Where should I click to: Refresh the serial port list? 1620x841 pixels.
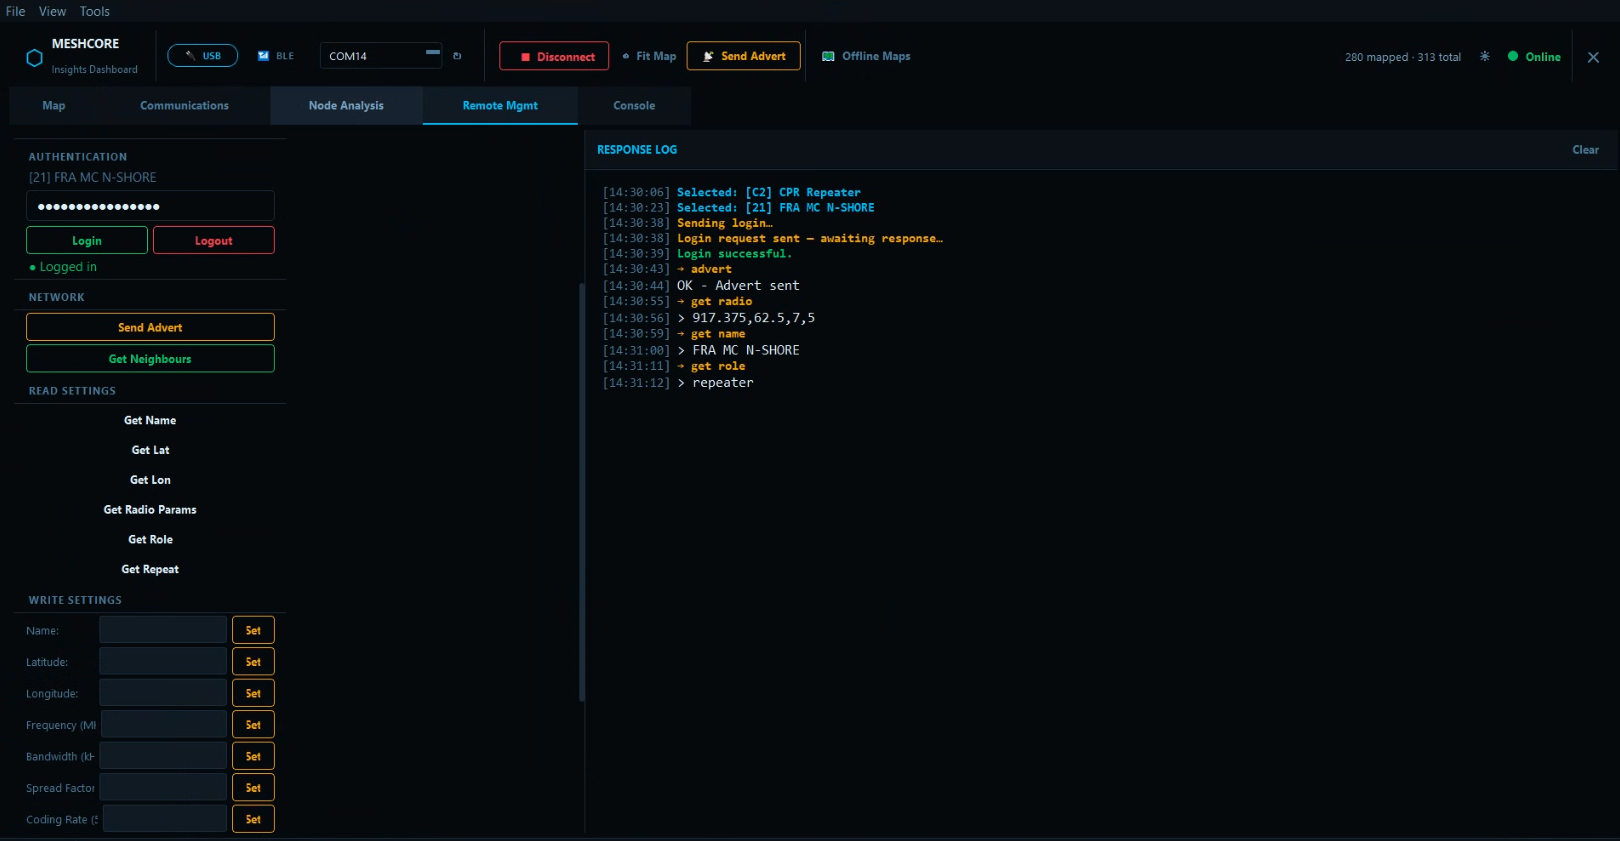pos(457,56)
